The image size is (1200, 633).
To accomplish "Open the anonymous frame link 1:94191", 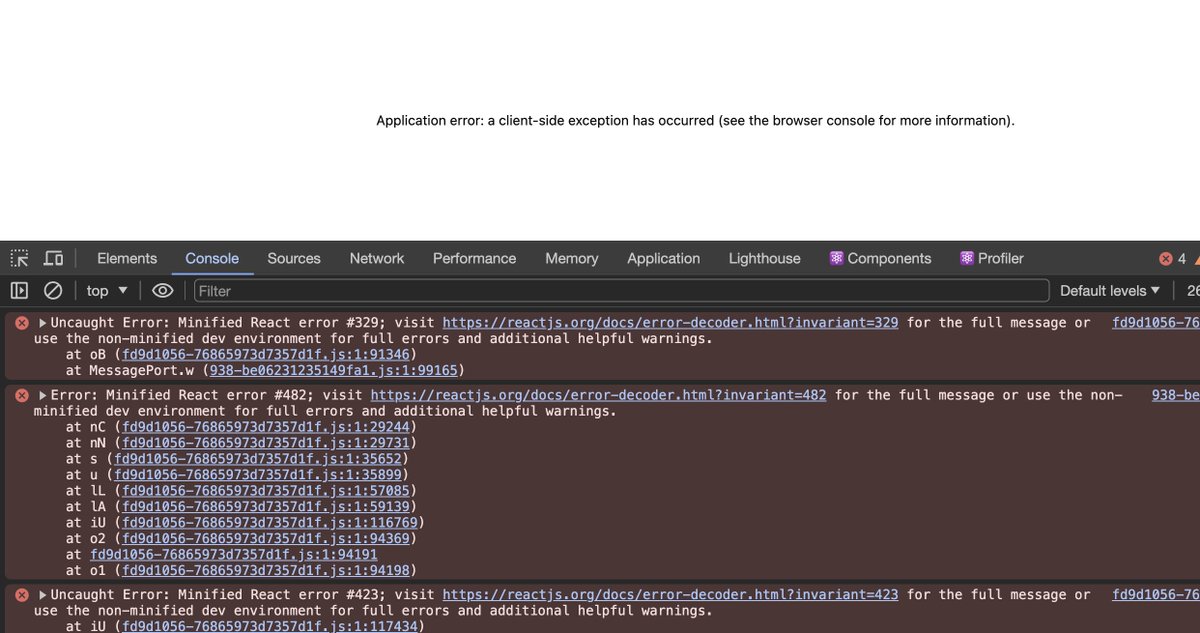I will tap(234, 555).
